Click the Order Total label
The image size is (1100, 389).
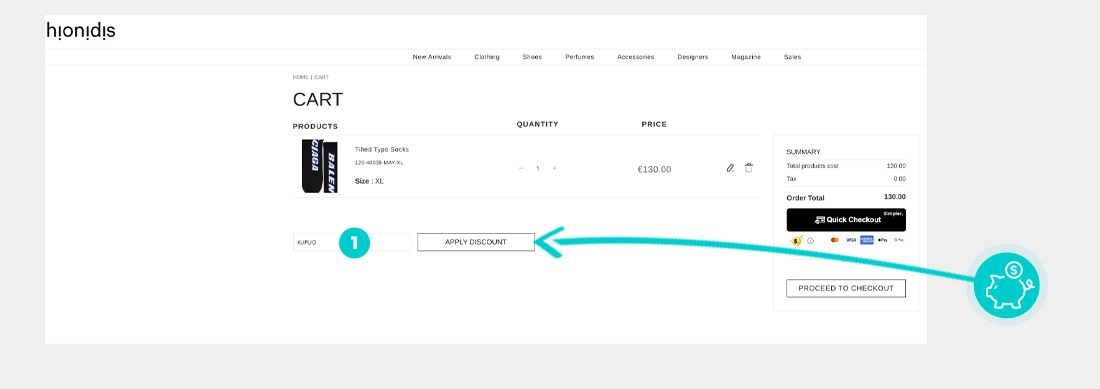(805, 198)
